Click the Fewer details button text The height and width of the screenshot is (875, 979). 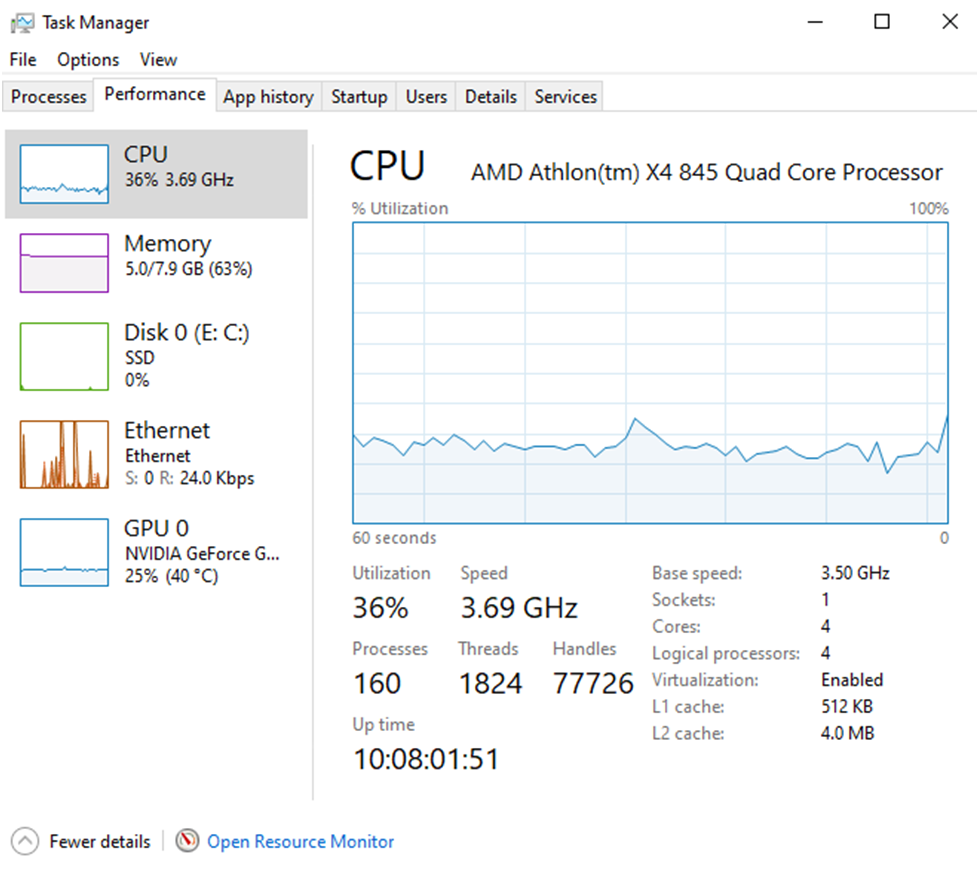coord(100,842)
